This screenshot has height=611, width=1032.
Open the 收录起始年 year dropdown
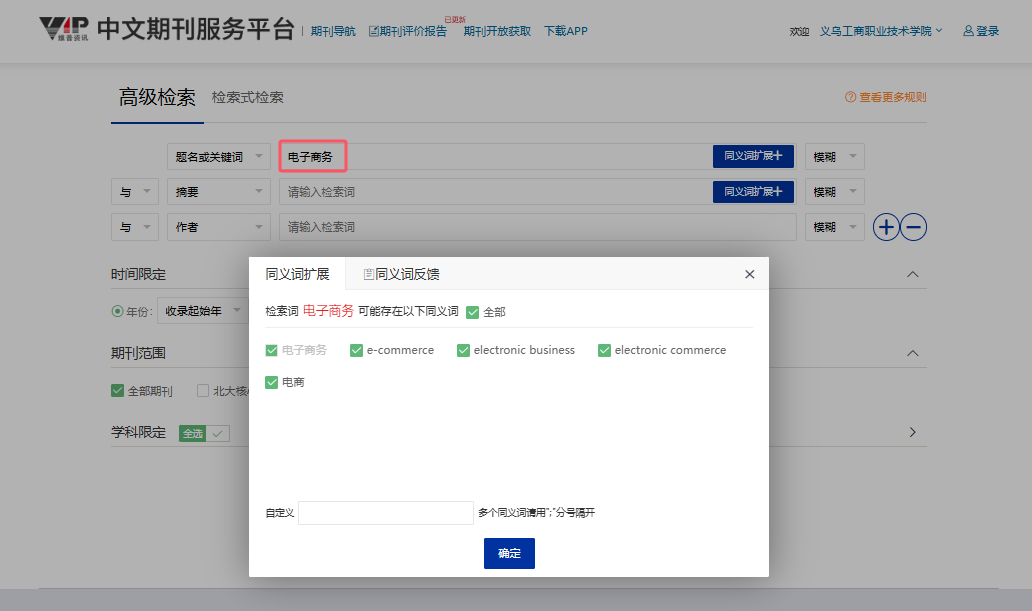203,311
